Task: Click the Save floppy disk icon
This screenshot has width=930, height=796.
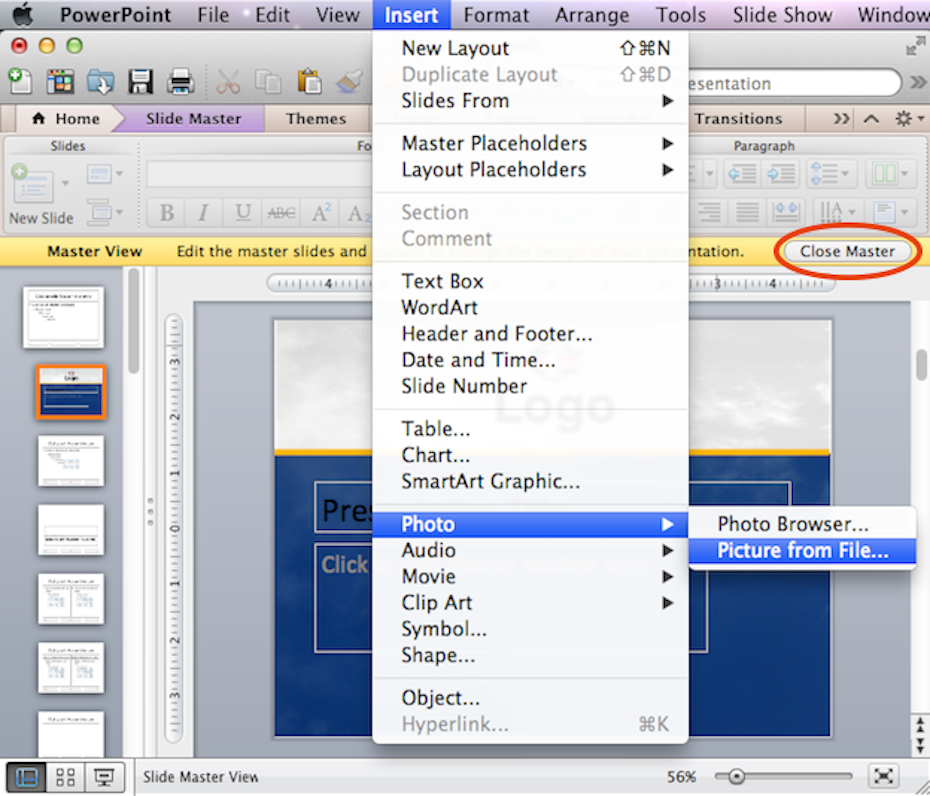Action: click(x=140, y=82)
